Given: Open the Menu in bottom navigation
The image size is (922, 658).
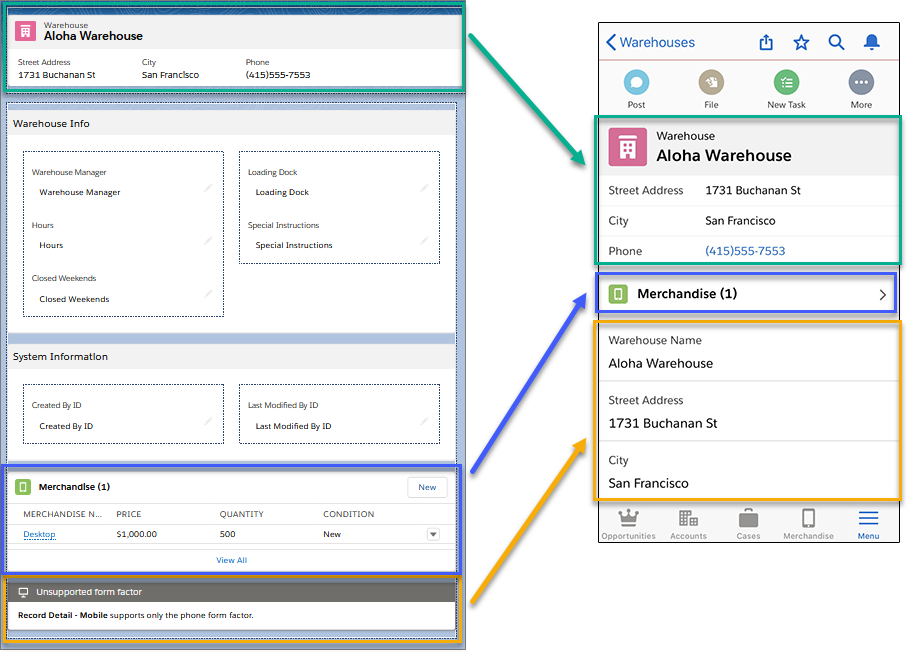Looking at the screenshot, I should pyautogui.click(x=868, y=523).
